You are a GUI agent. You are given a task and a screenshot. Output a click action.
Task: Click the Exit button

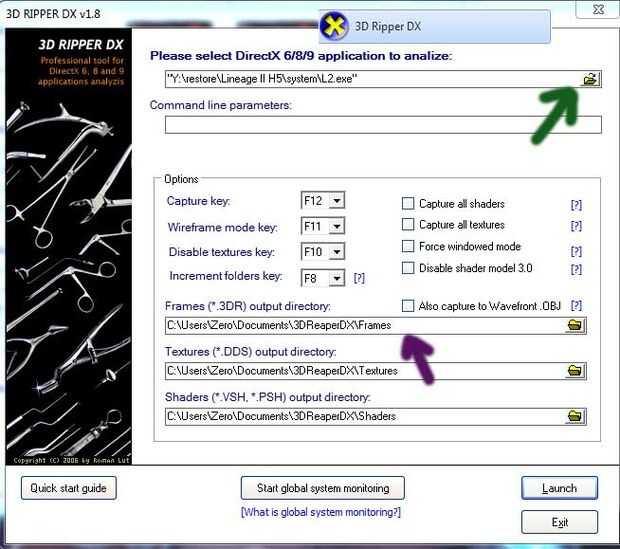tap(559, 522)
